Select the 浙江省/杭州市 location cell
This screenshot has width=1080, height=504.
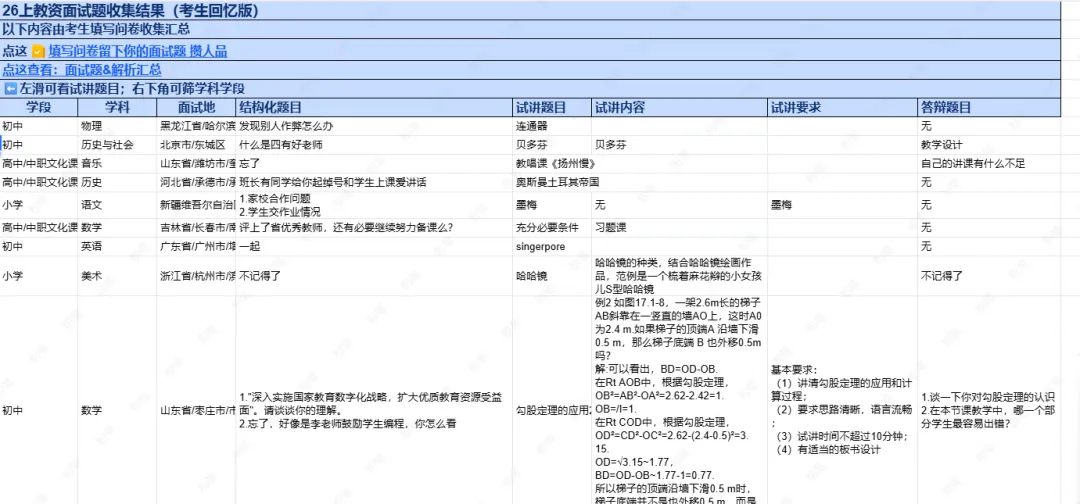(196, 275)
